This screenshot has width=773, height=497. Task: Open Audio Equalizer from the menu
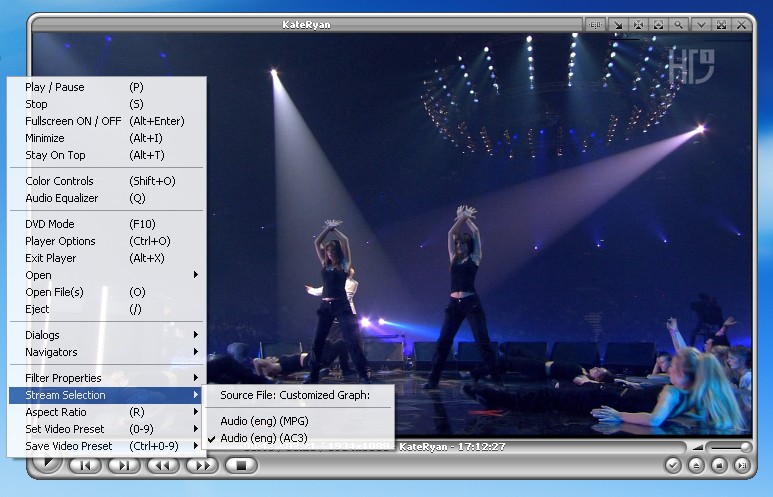coord(106,198)
